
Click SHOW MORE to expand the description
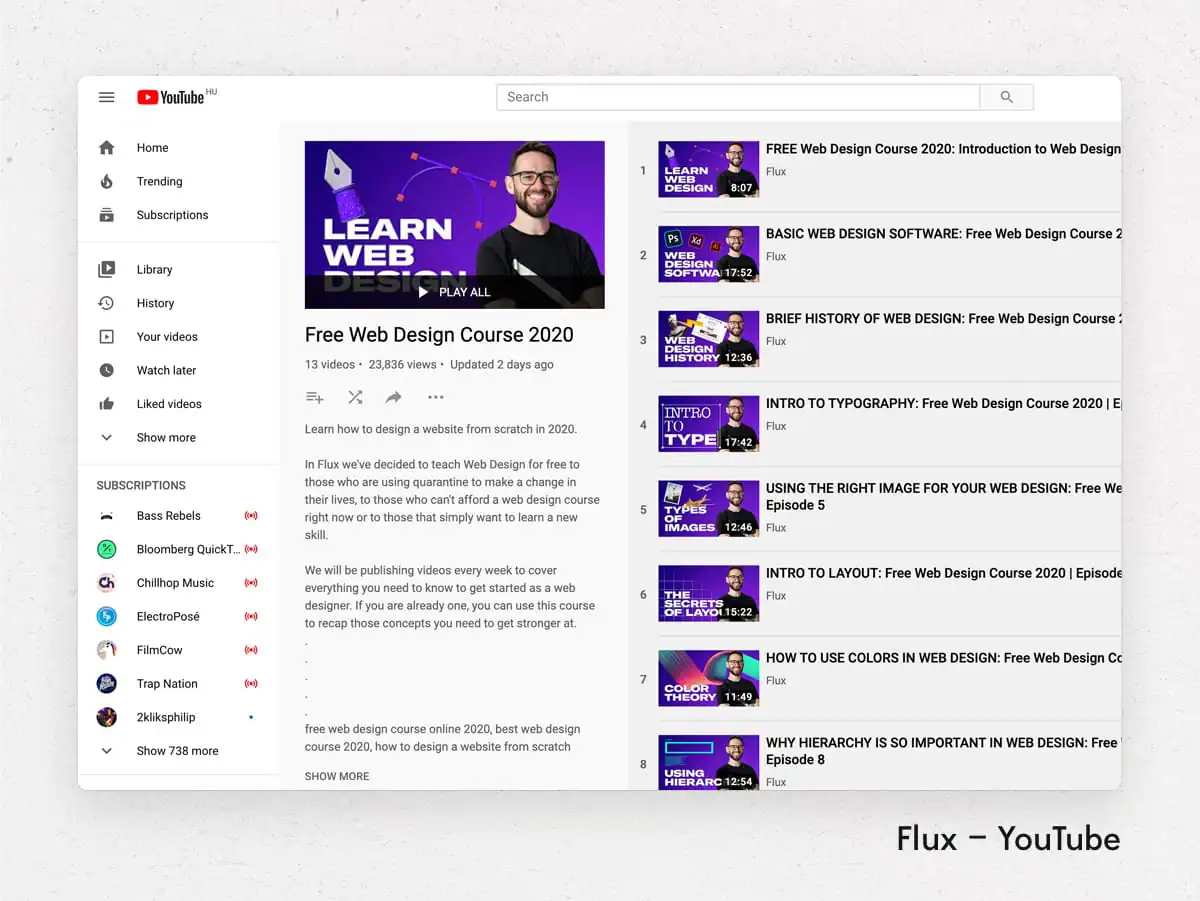click(x=336, y=775)
